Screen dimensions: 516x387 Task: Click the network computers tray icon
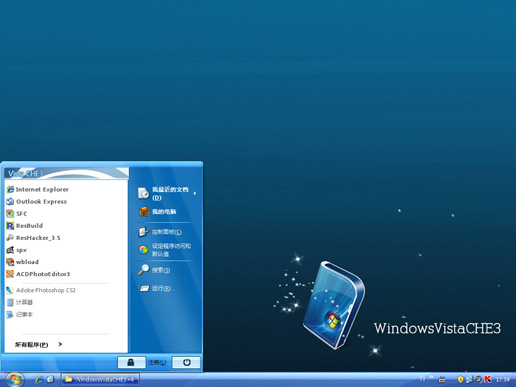[x=469, y=379]
